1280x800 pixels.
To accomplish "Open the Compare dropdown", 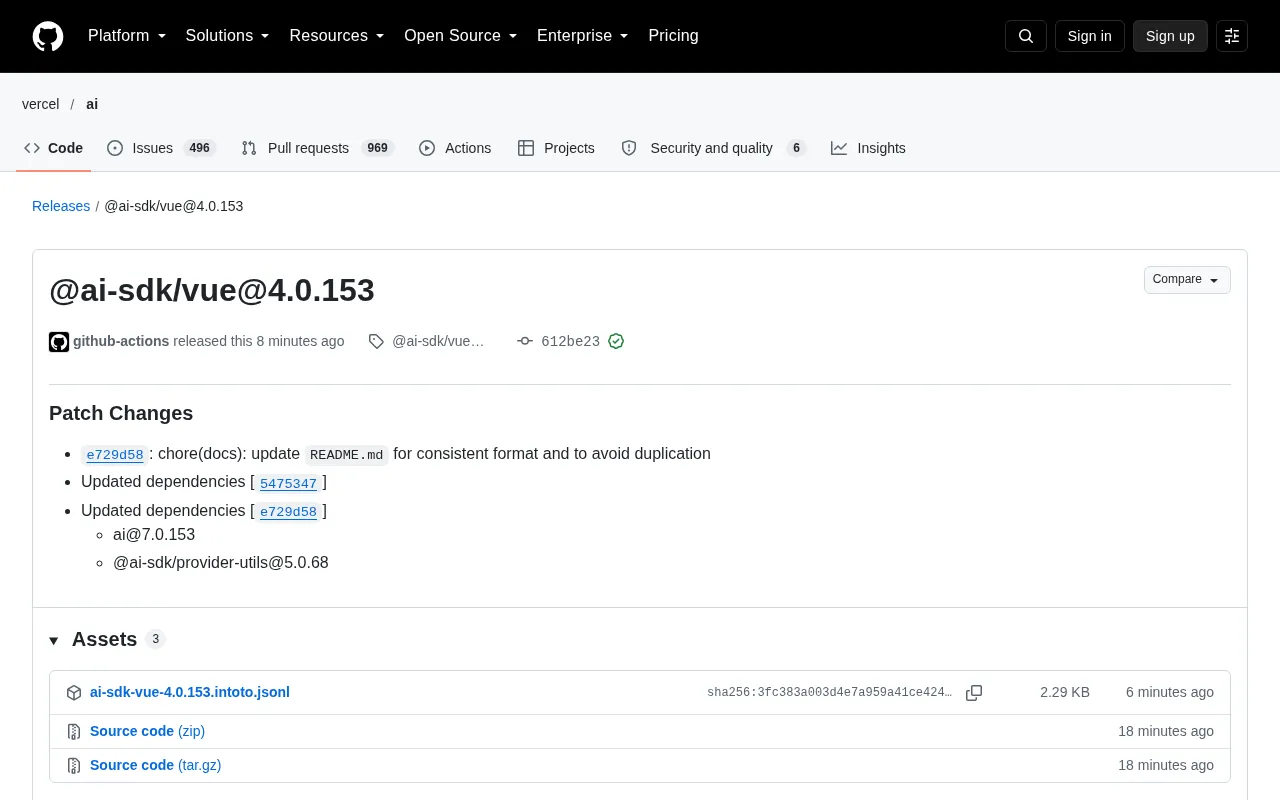I will pyautogui.click(x=1187, y=280).
